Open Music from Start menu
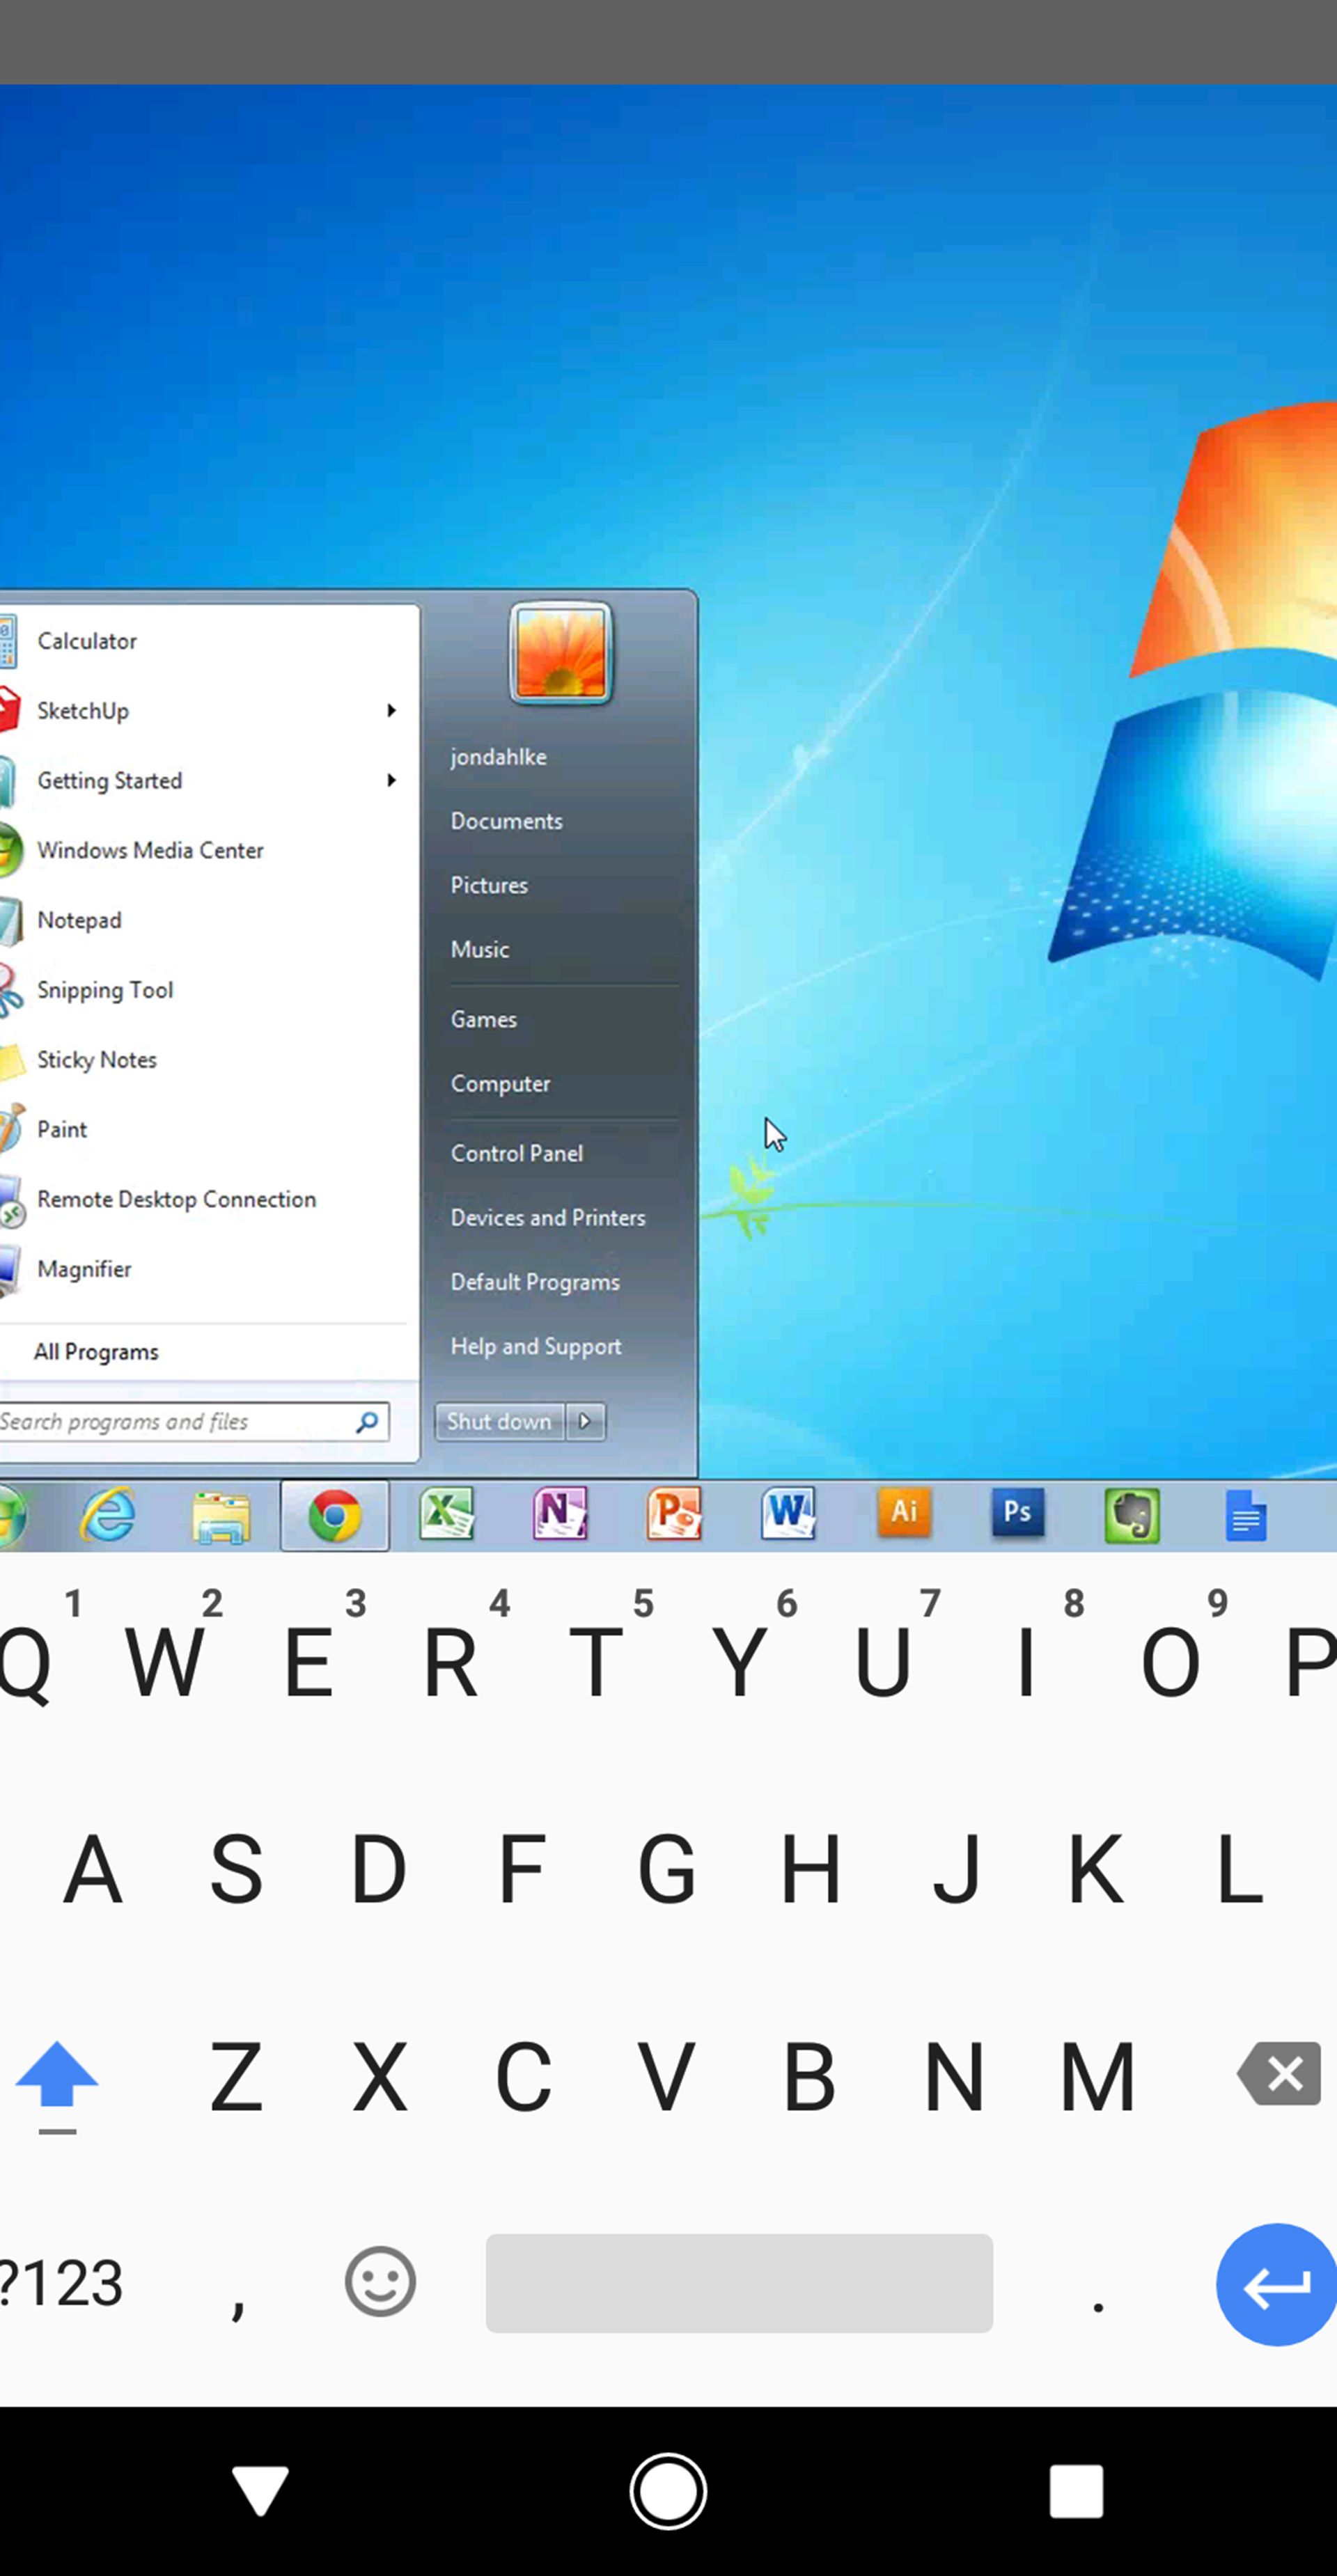 [480, 949]
